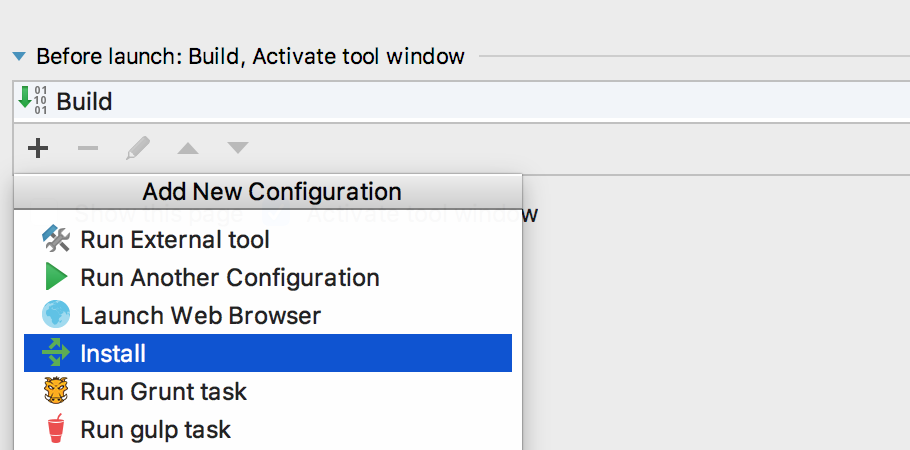The width and height of the screenshot is (910, 450).
Task: Click the plus icon to add a task
Action: 38,148
